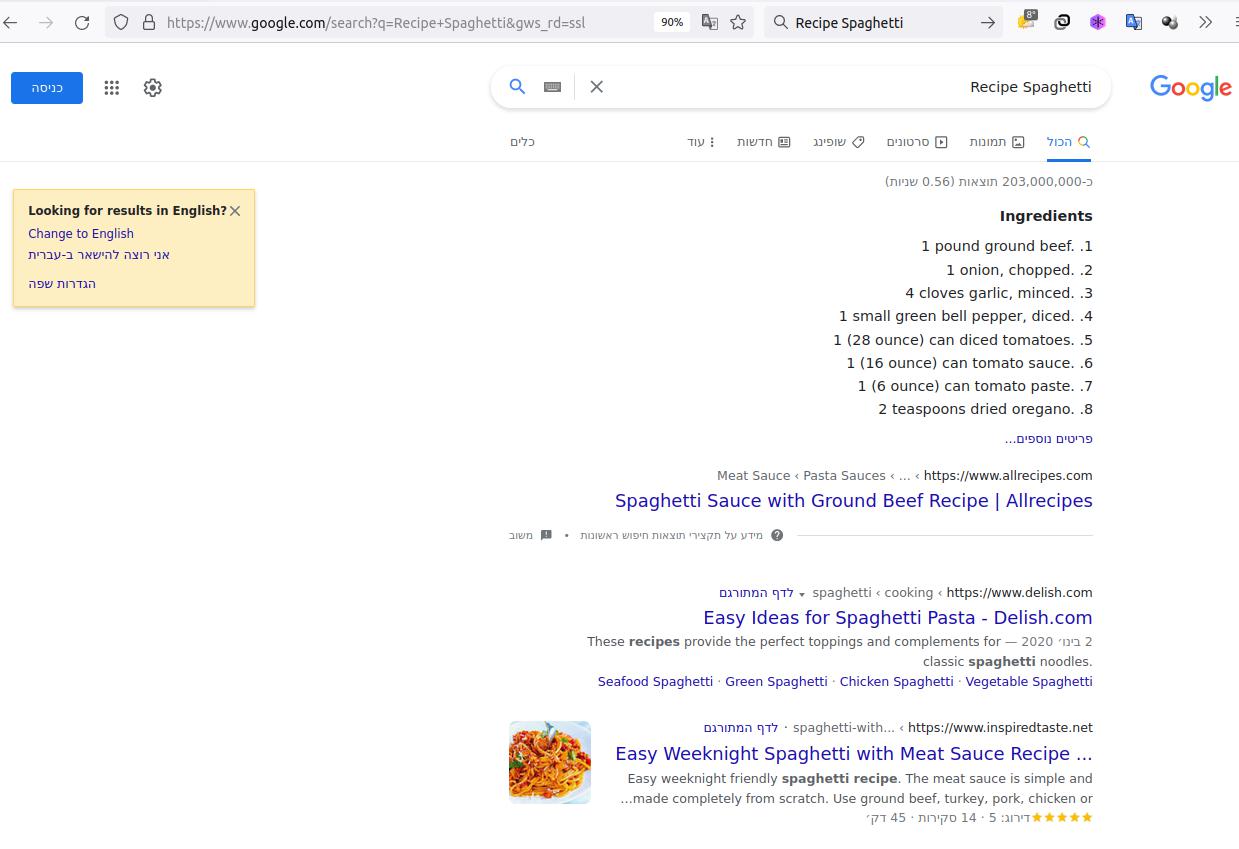Screen dimensions: 1239x849
Task: Open the Allrecipes spaghetti sauce result
Action: pyautogui.click(x=853, y=500)
